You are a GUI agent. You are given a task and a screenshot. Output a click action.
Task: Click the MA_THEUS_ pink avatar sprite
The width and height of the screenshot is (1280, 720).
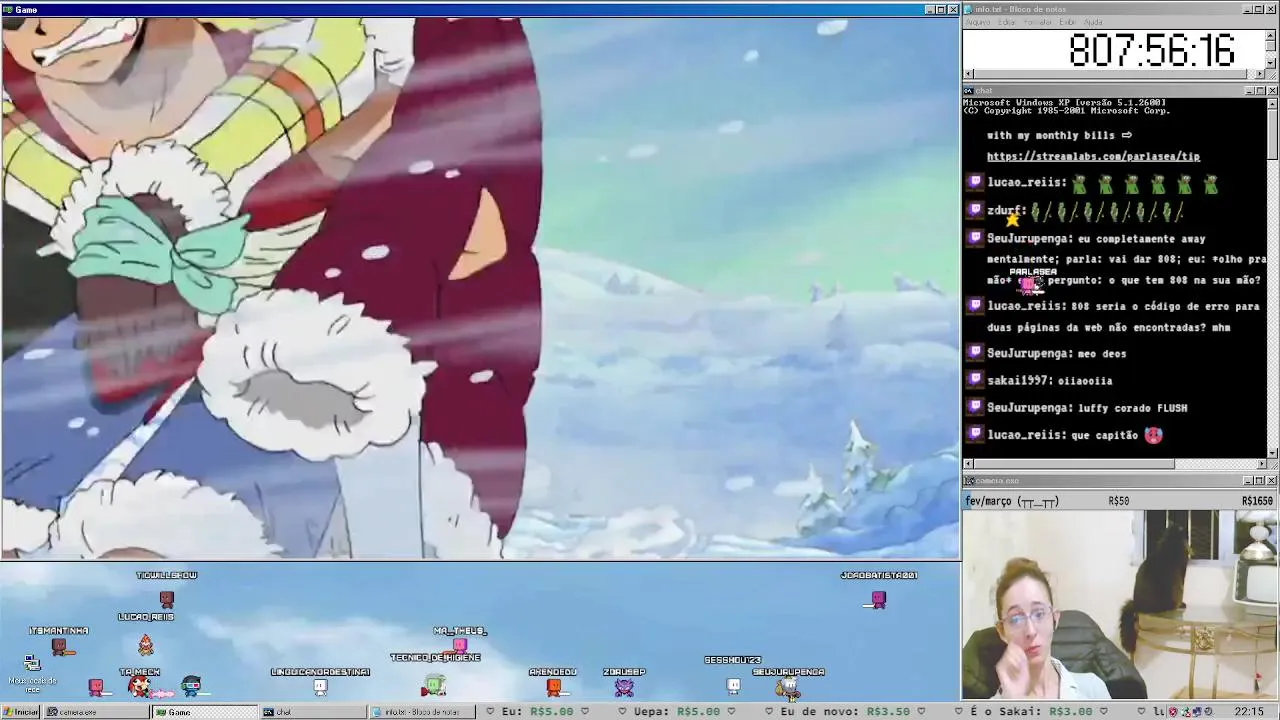coord(460,645)
